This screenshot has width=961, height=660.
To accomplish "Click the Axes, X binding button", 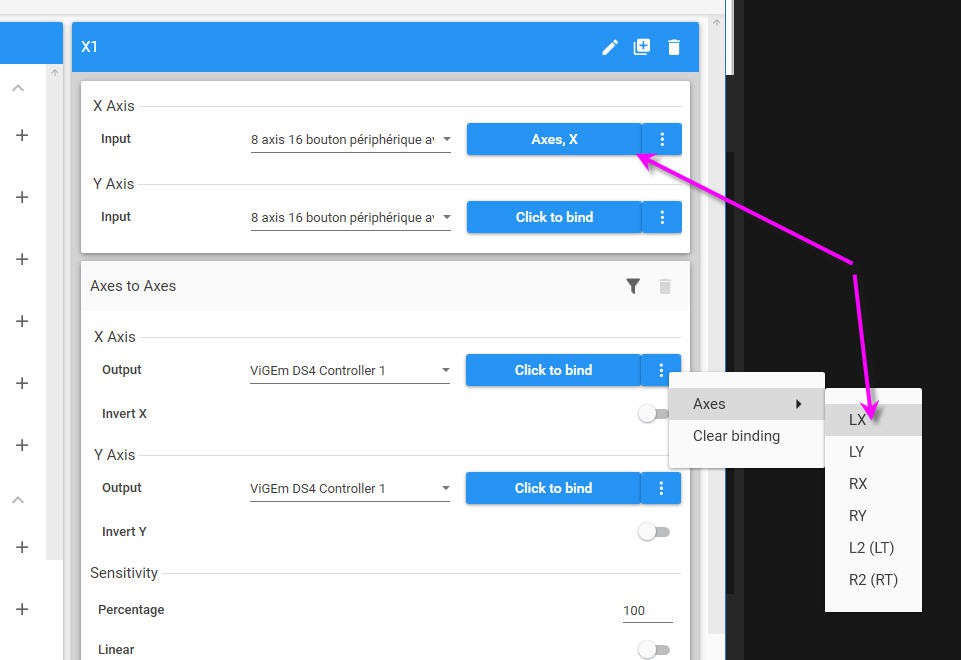I will click(554, 140).
